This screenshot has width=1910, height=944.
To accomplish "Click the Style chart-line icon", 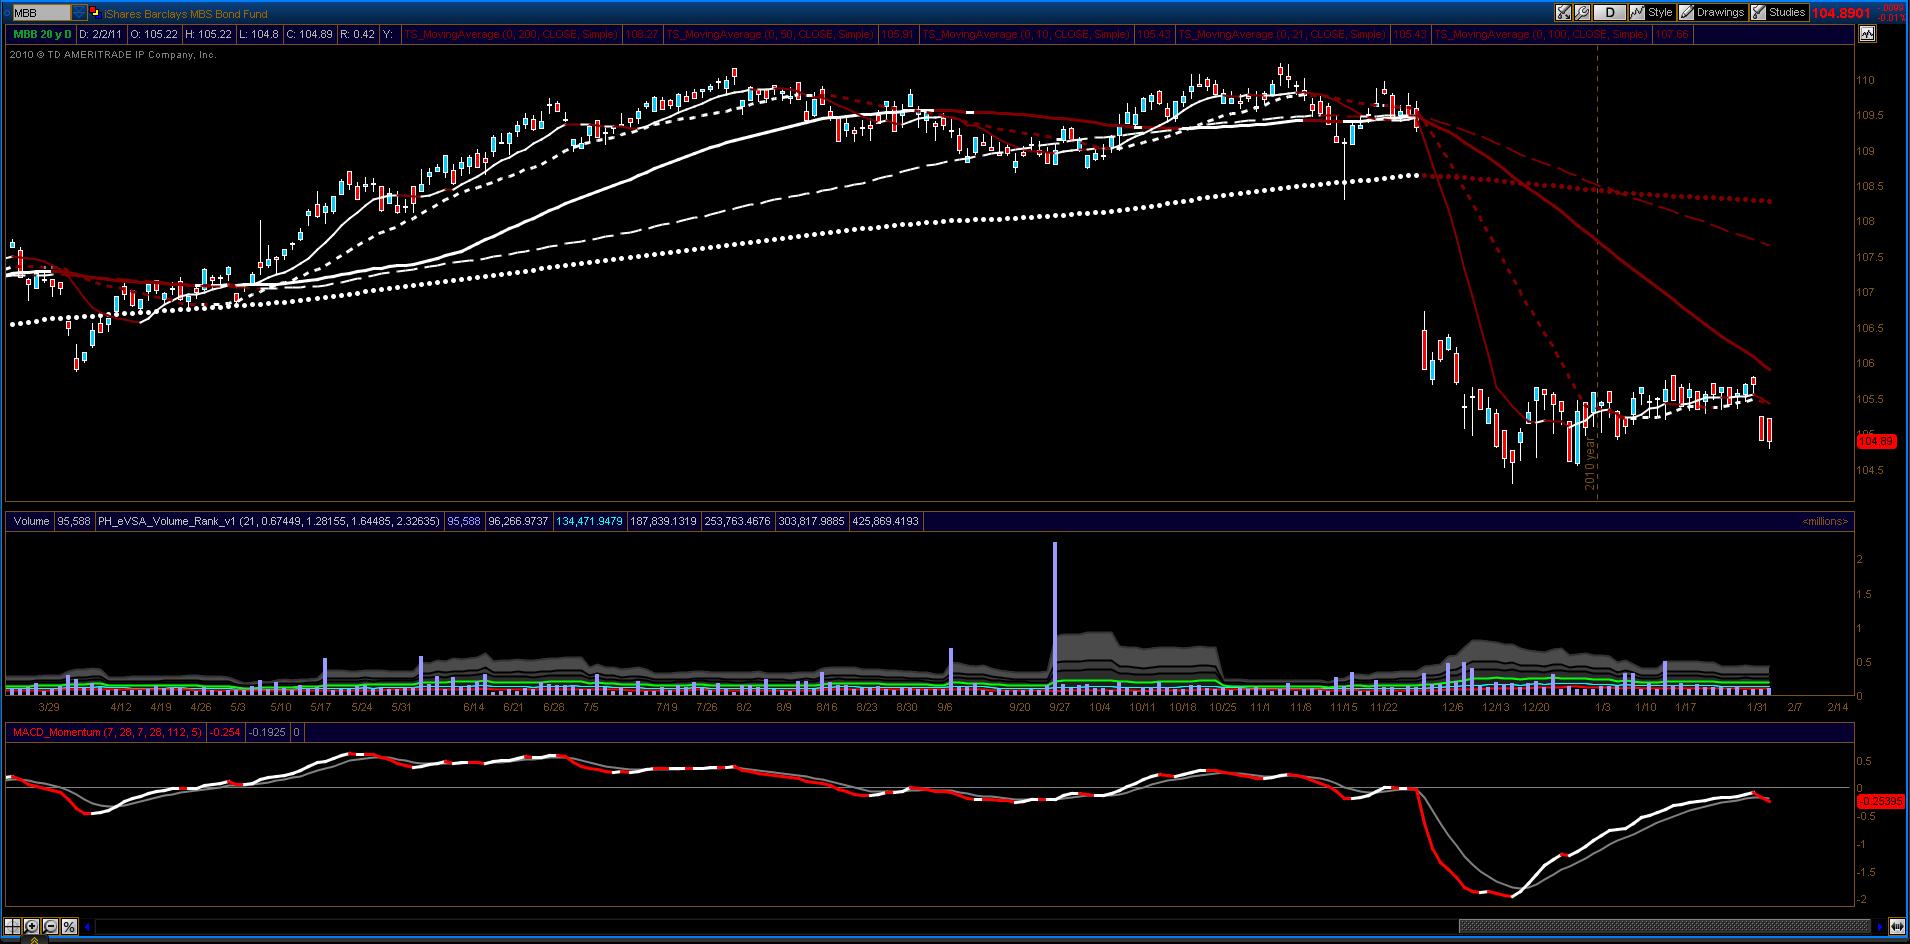I will click(x=1637, y=13).
